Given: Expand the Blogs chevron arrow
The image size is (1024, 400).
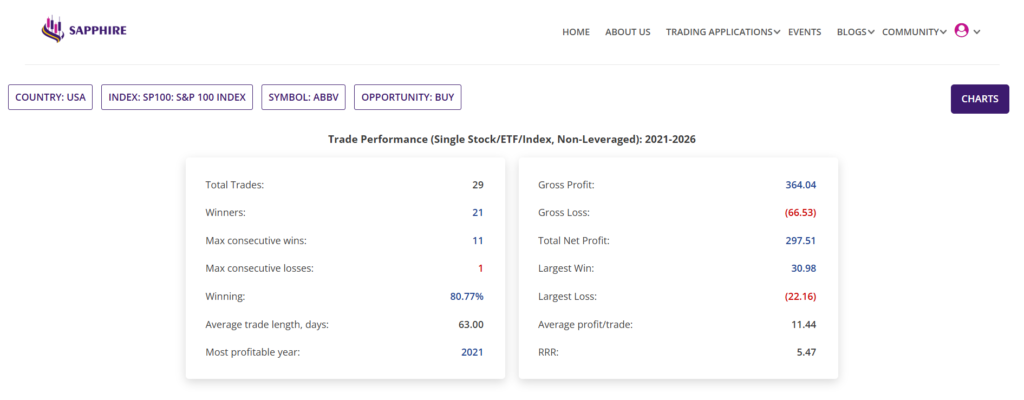Looking at the screenshot, I should 871,32.
